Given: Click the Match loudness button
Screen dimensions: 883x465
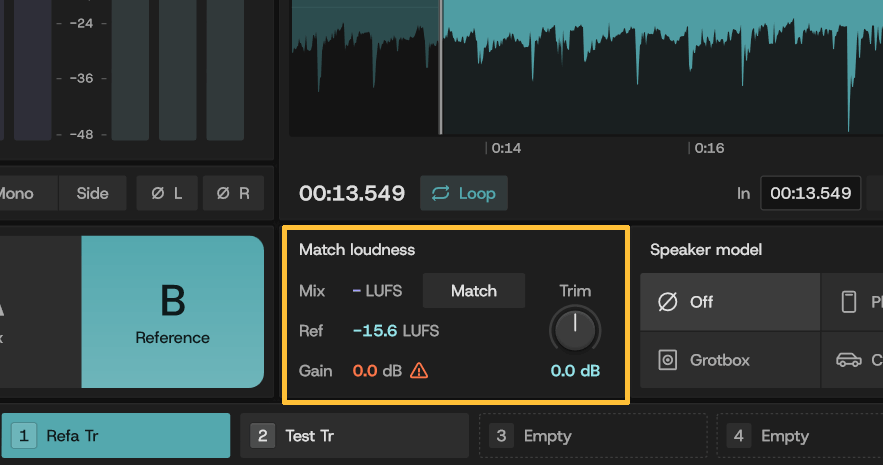Looking at the screenshot, I should click(474, 290).
